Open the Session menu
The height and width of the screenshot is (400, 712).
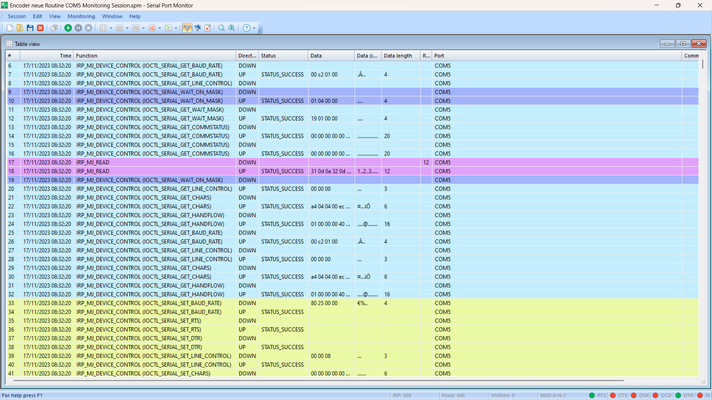click(17, 16)
